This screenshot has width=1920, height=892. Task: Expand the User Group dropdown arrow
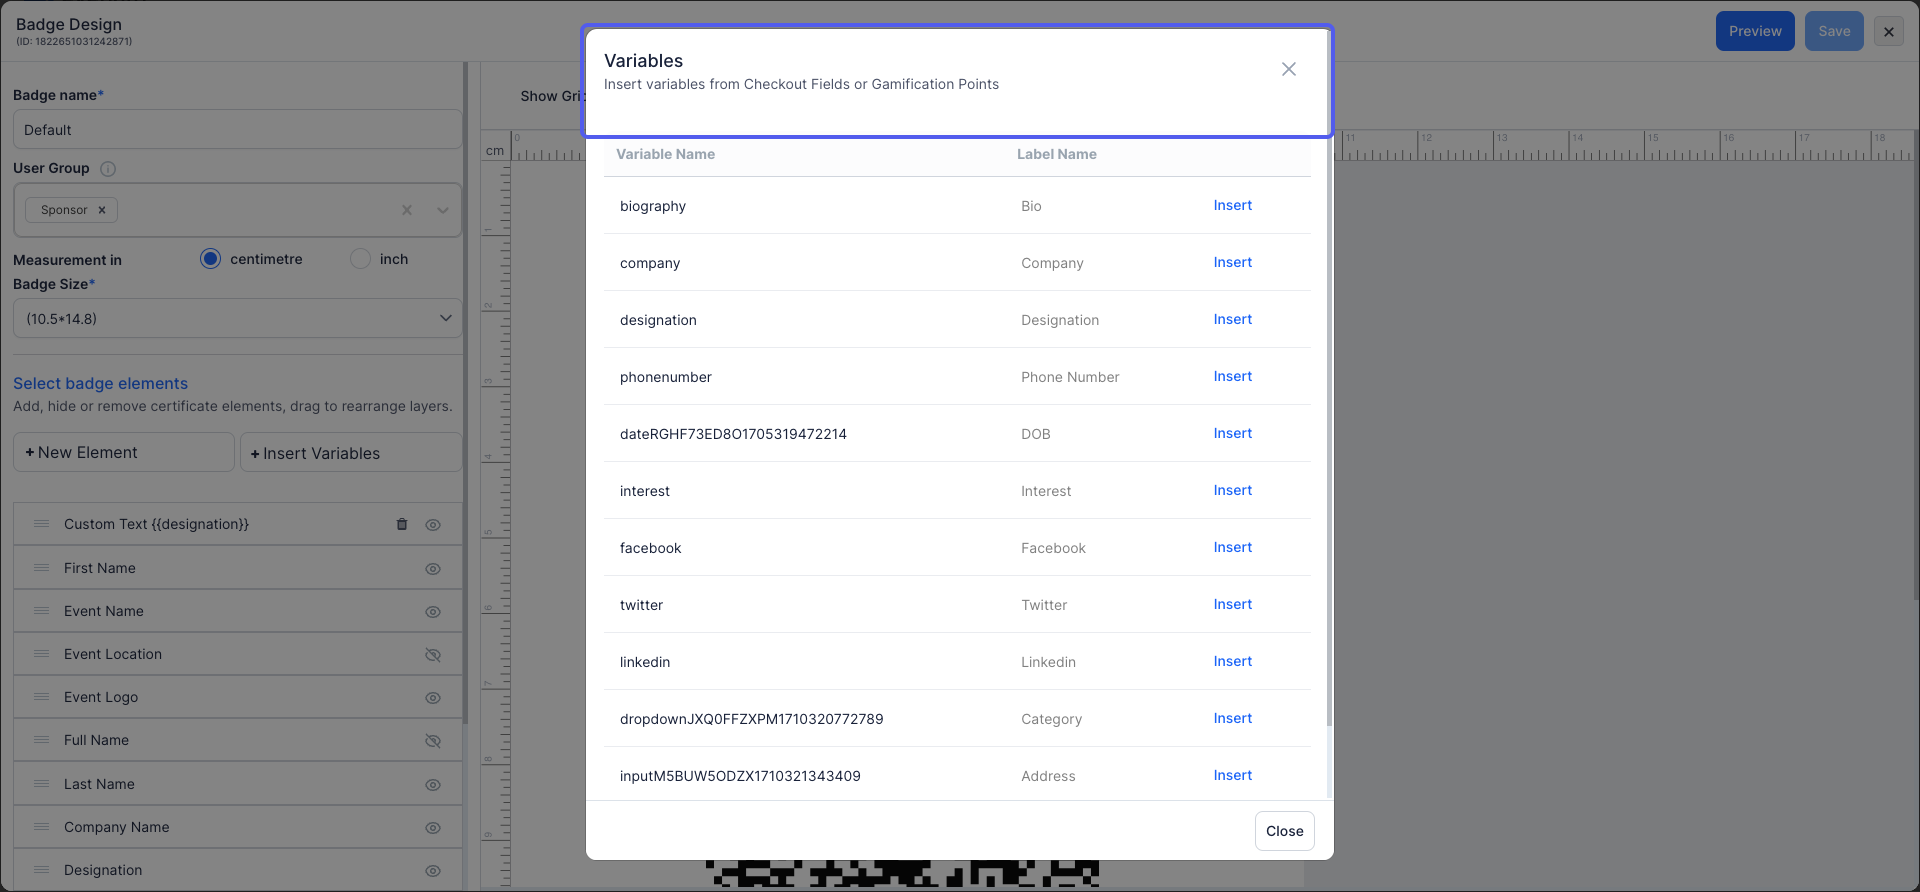coord(443,210)
